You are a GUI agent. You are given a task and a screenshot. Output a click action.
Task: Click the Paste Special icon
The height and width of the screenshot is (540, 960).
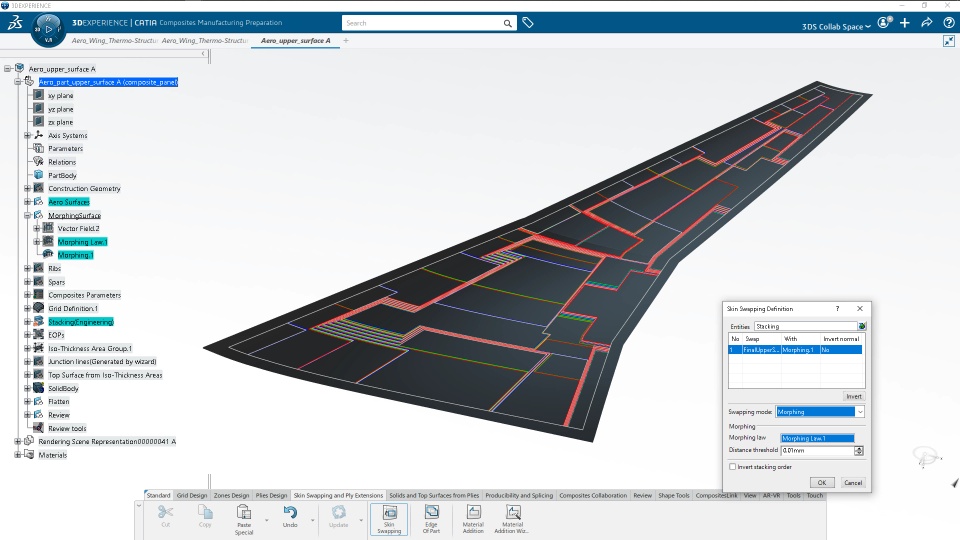click(244, 512)
